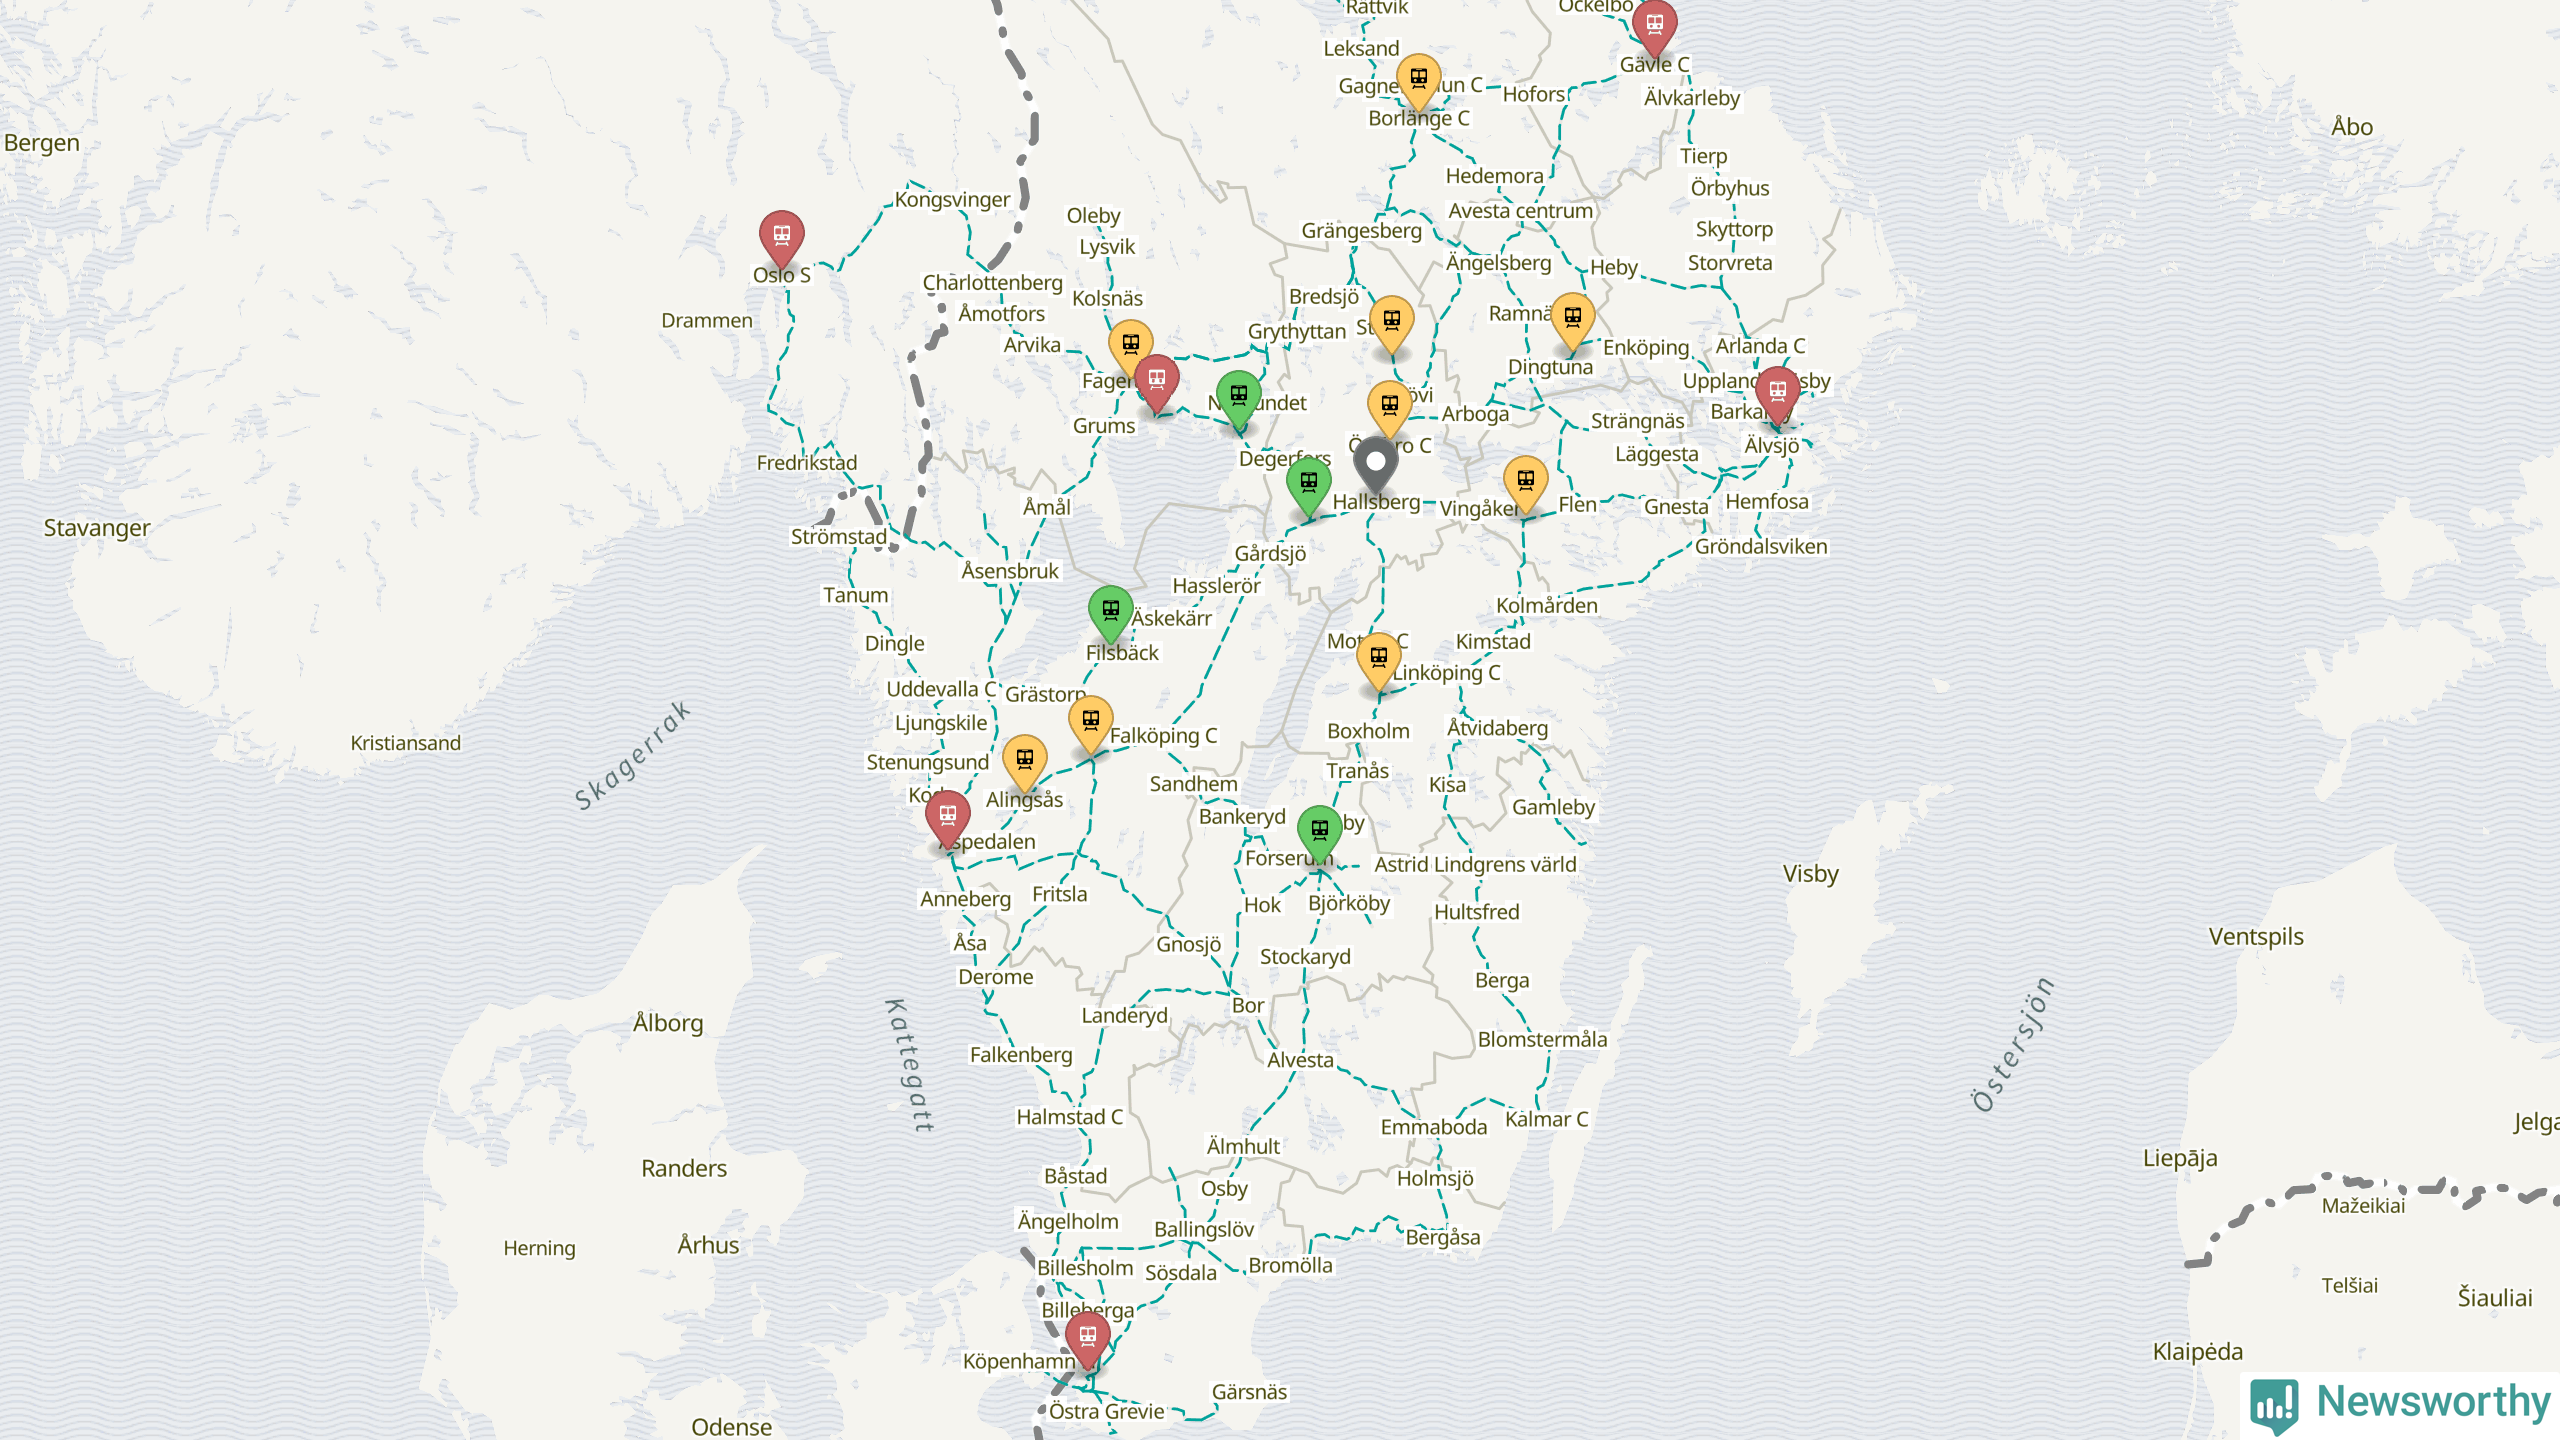Select the yellow train marker at Alingsås
Screen dimensions: 2560x1440
coord(1024,760)
